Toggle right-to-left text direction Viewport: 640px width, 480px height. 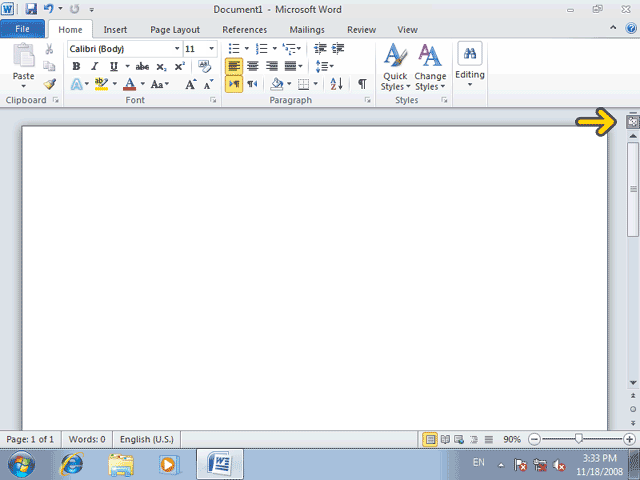[252, 84]
